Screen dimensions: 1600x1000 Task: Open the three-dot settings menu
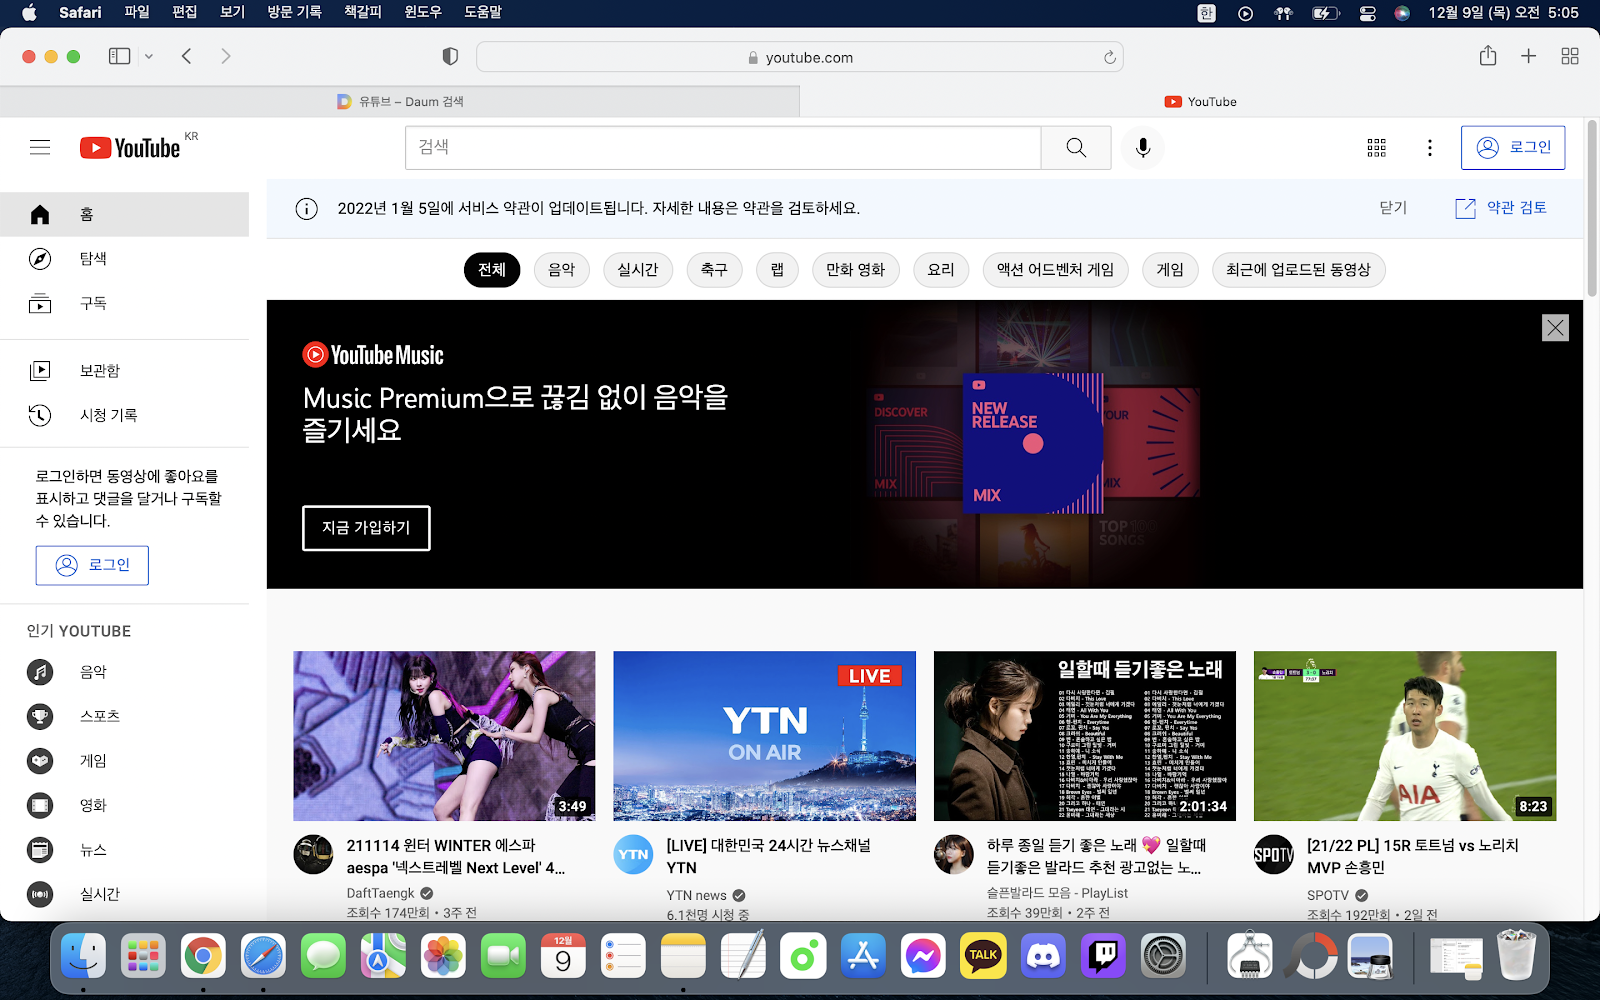coord(1430,148)
